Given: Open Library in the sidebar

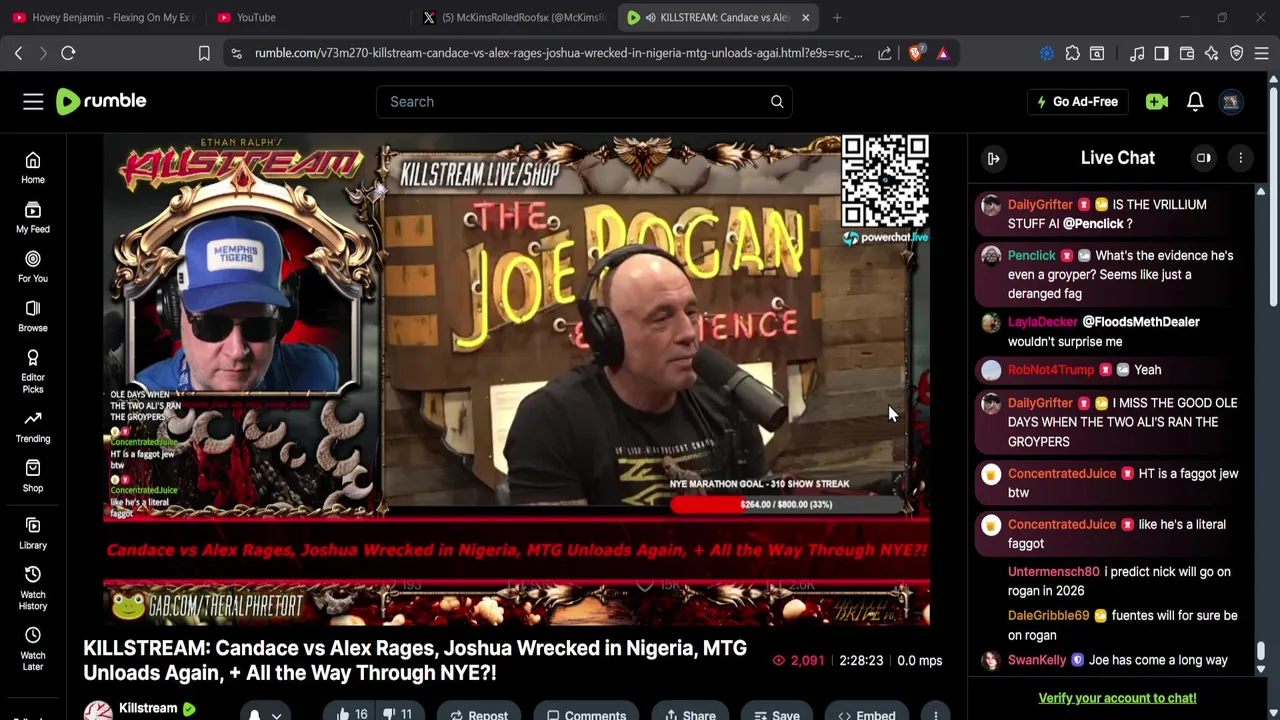Looking at the screenshot, I should pos(33,533).
